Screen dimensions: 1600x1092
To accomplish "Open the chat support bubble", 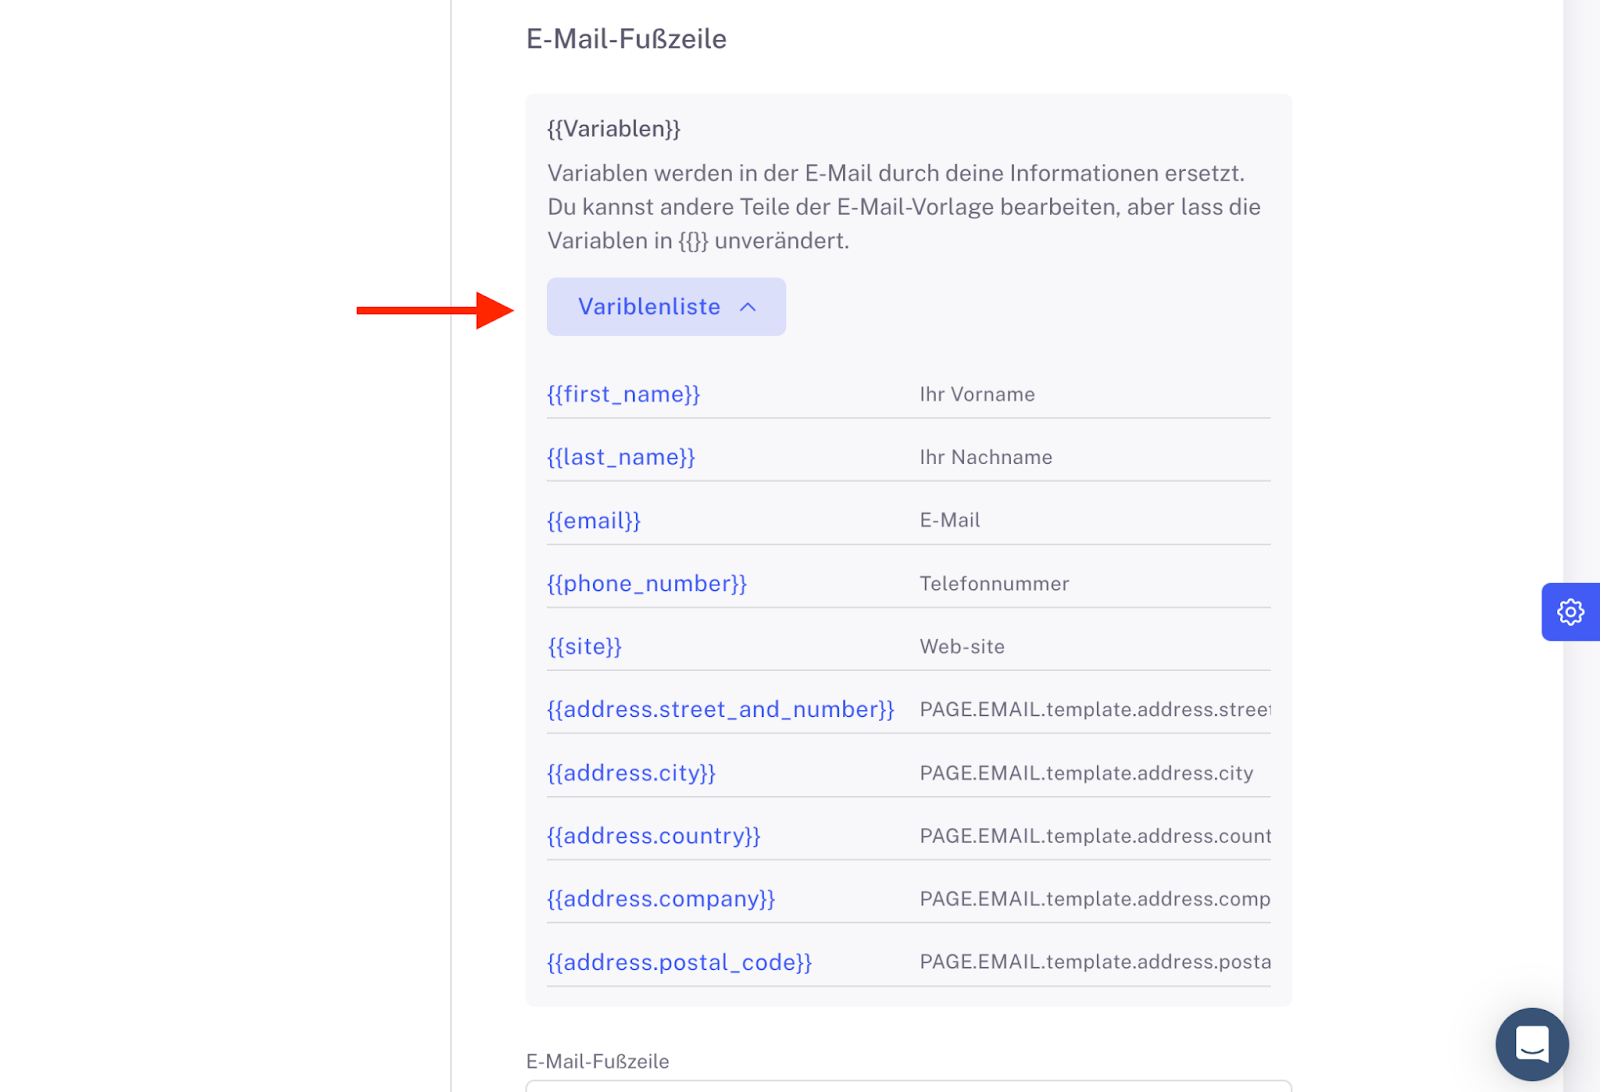I will click(x=1532, y=1044).
